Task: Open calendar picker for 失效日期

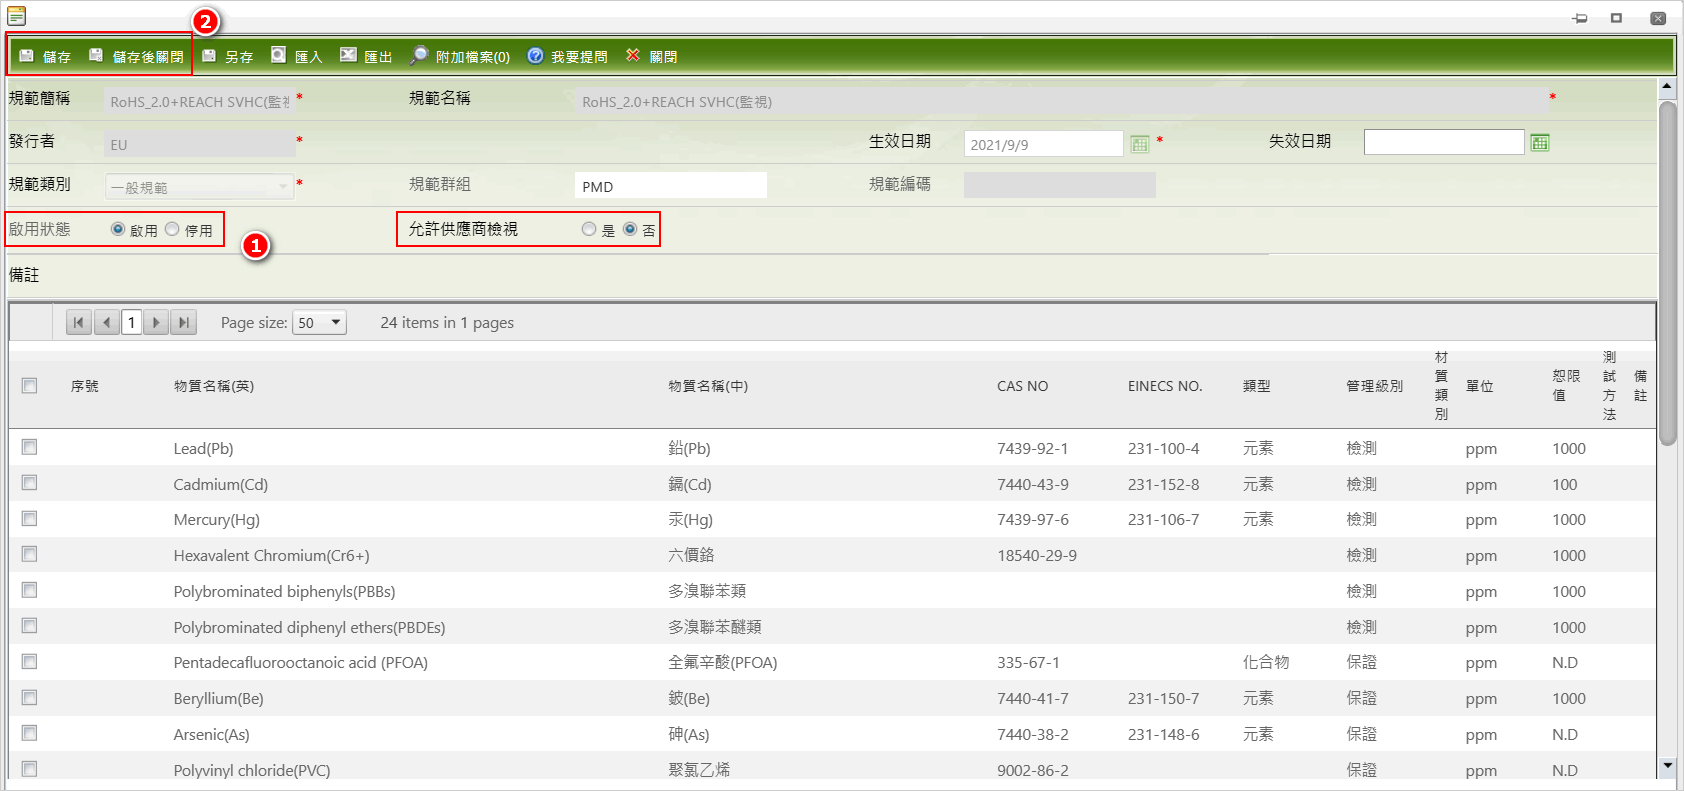Action: pyautogui.click(x=1540, y=143)
